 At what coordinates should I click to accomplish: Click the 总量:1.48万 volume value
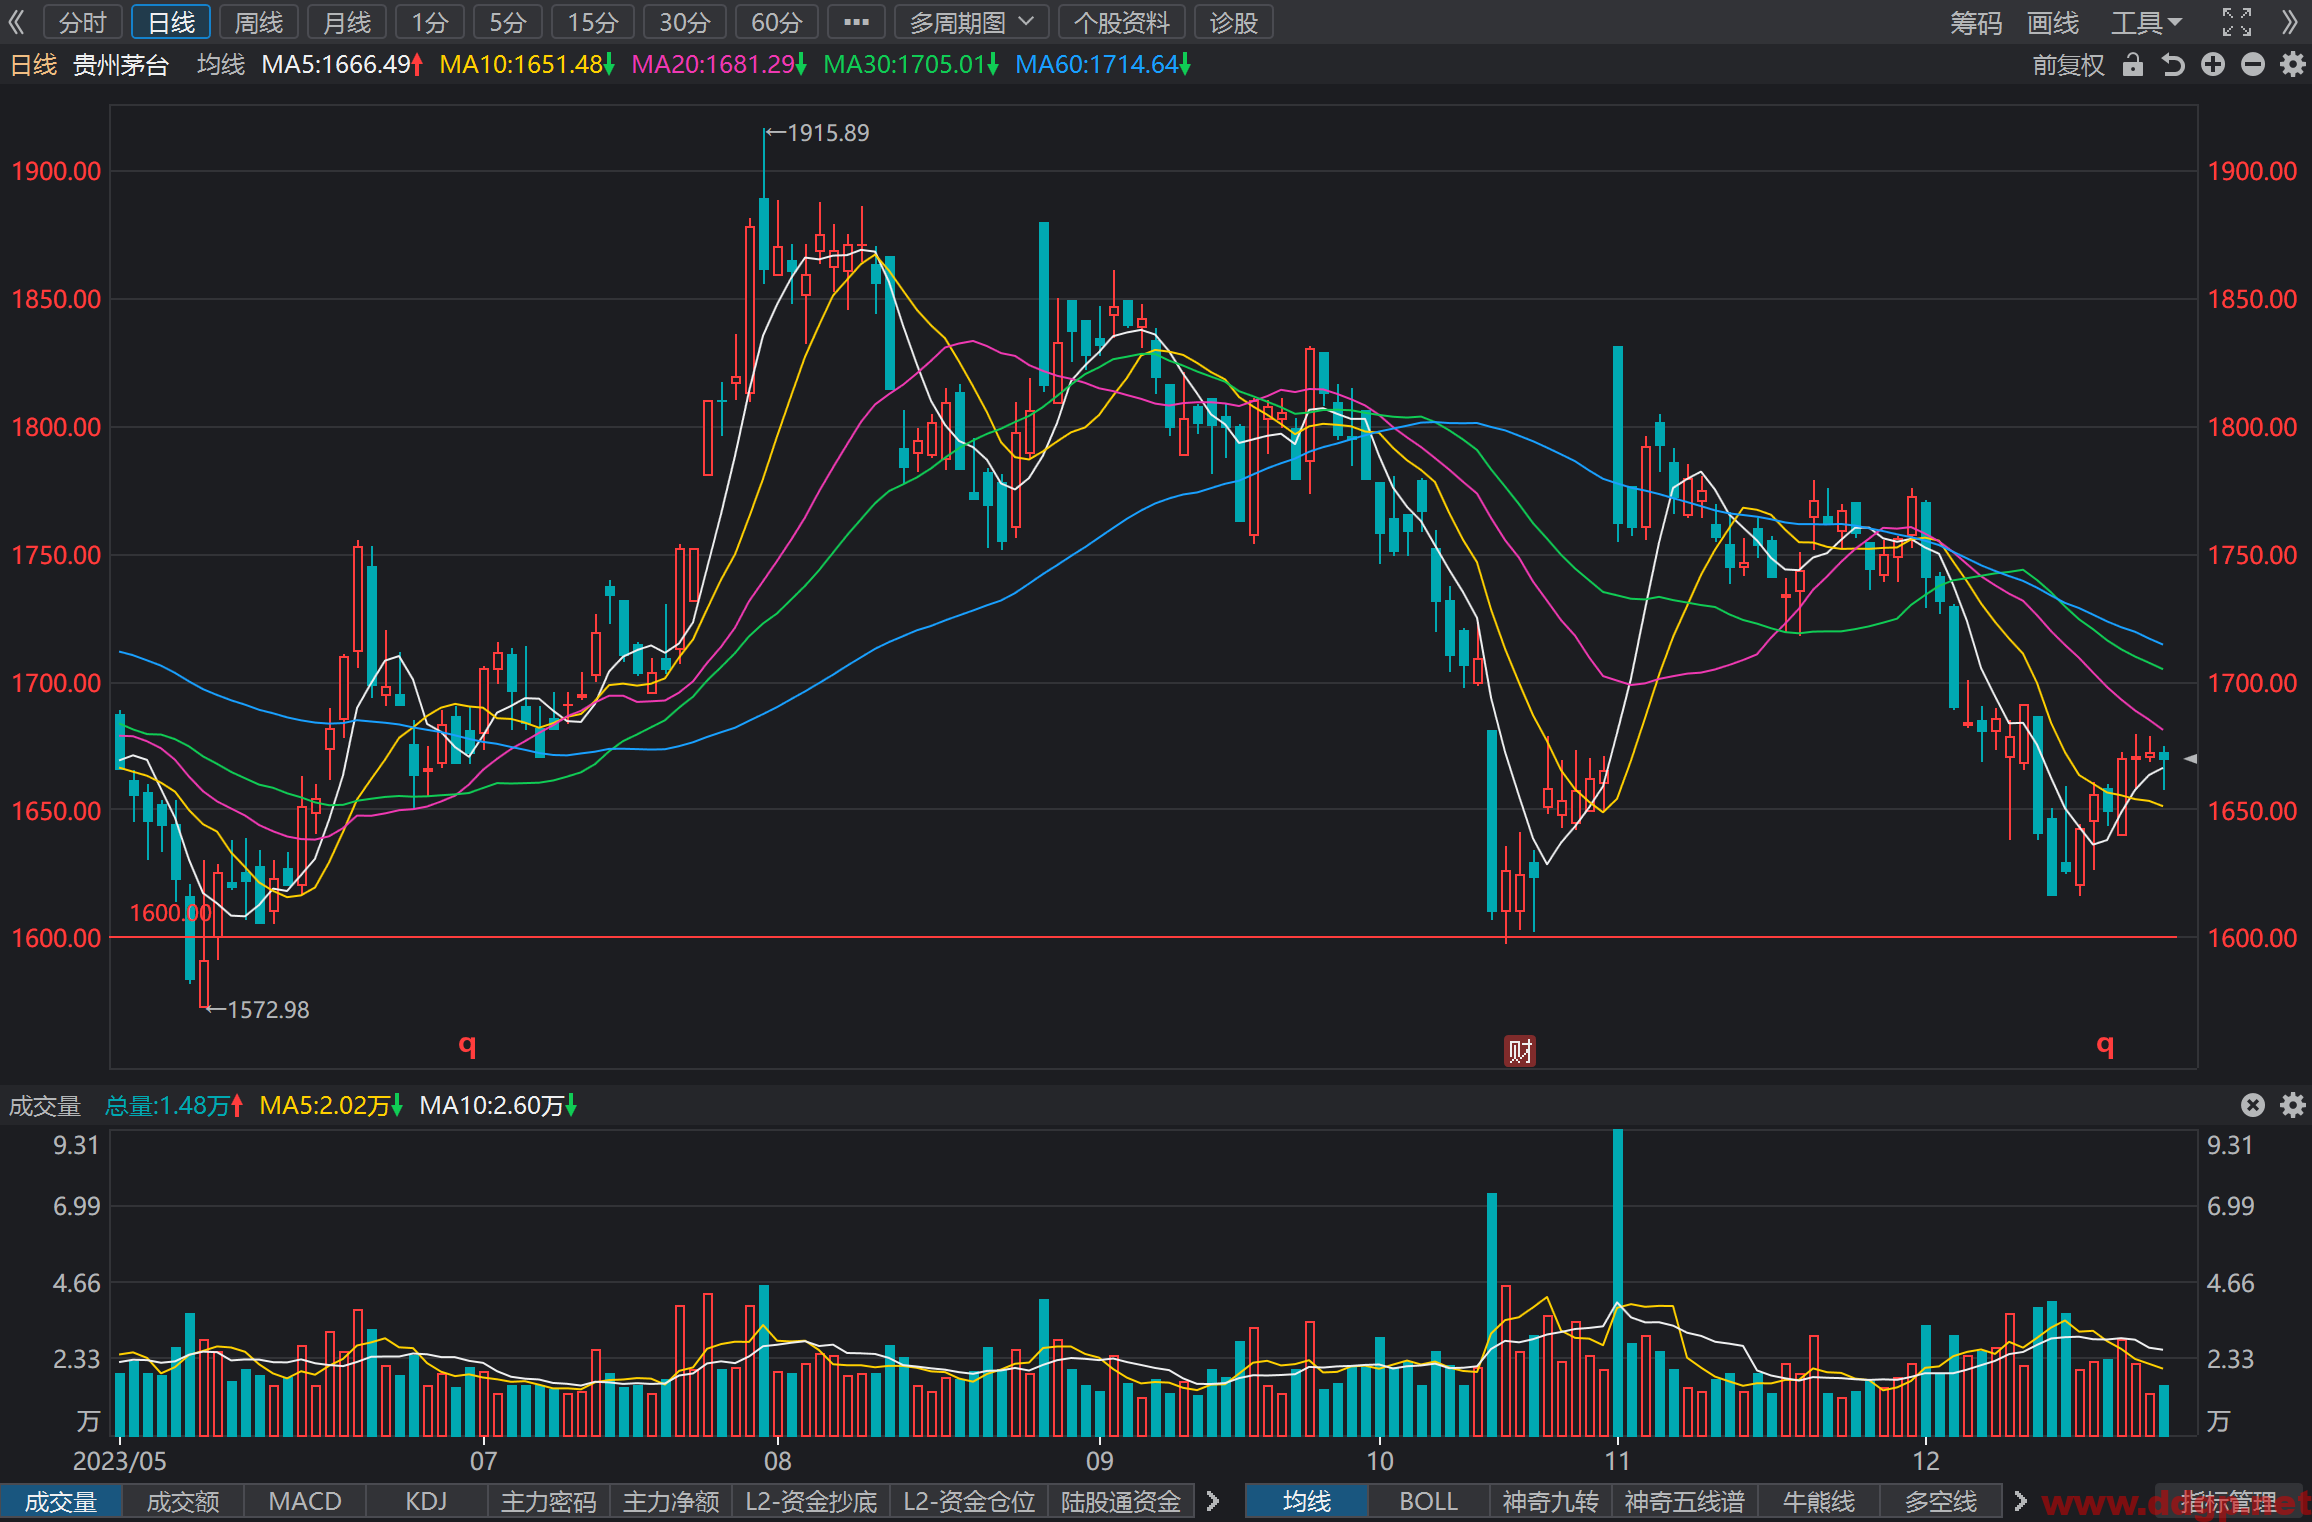coord(174,1105)
